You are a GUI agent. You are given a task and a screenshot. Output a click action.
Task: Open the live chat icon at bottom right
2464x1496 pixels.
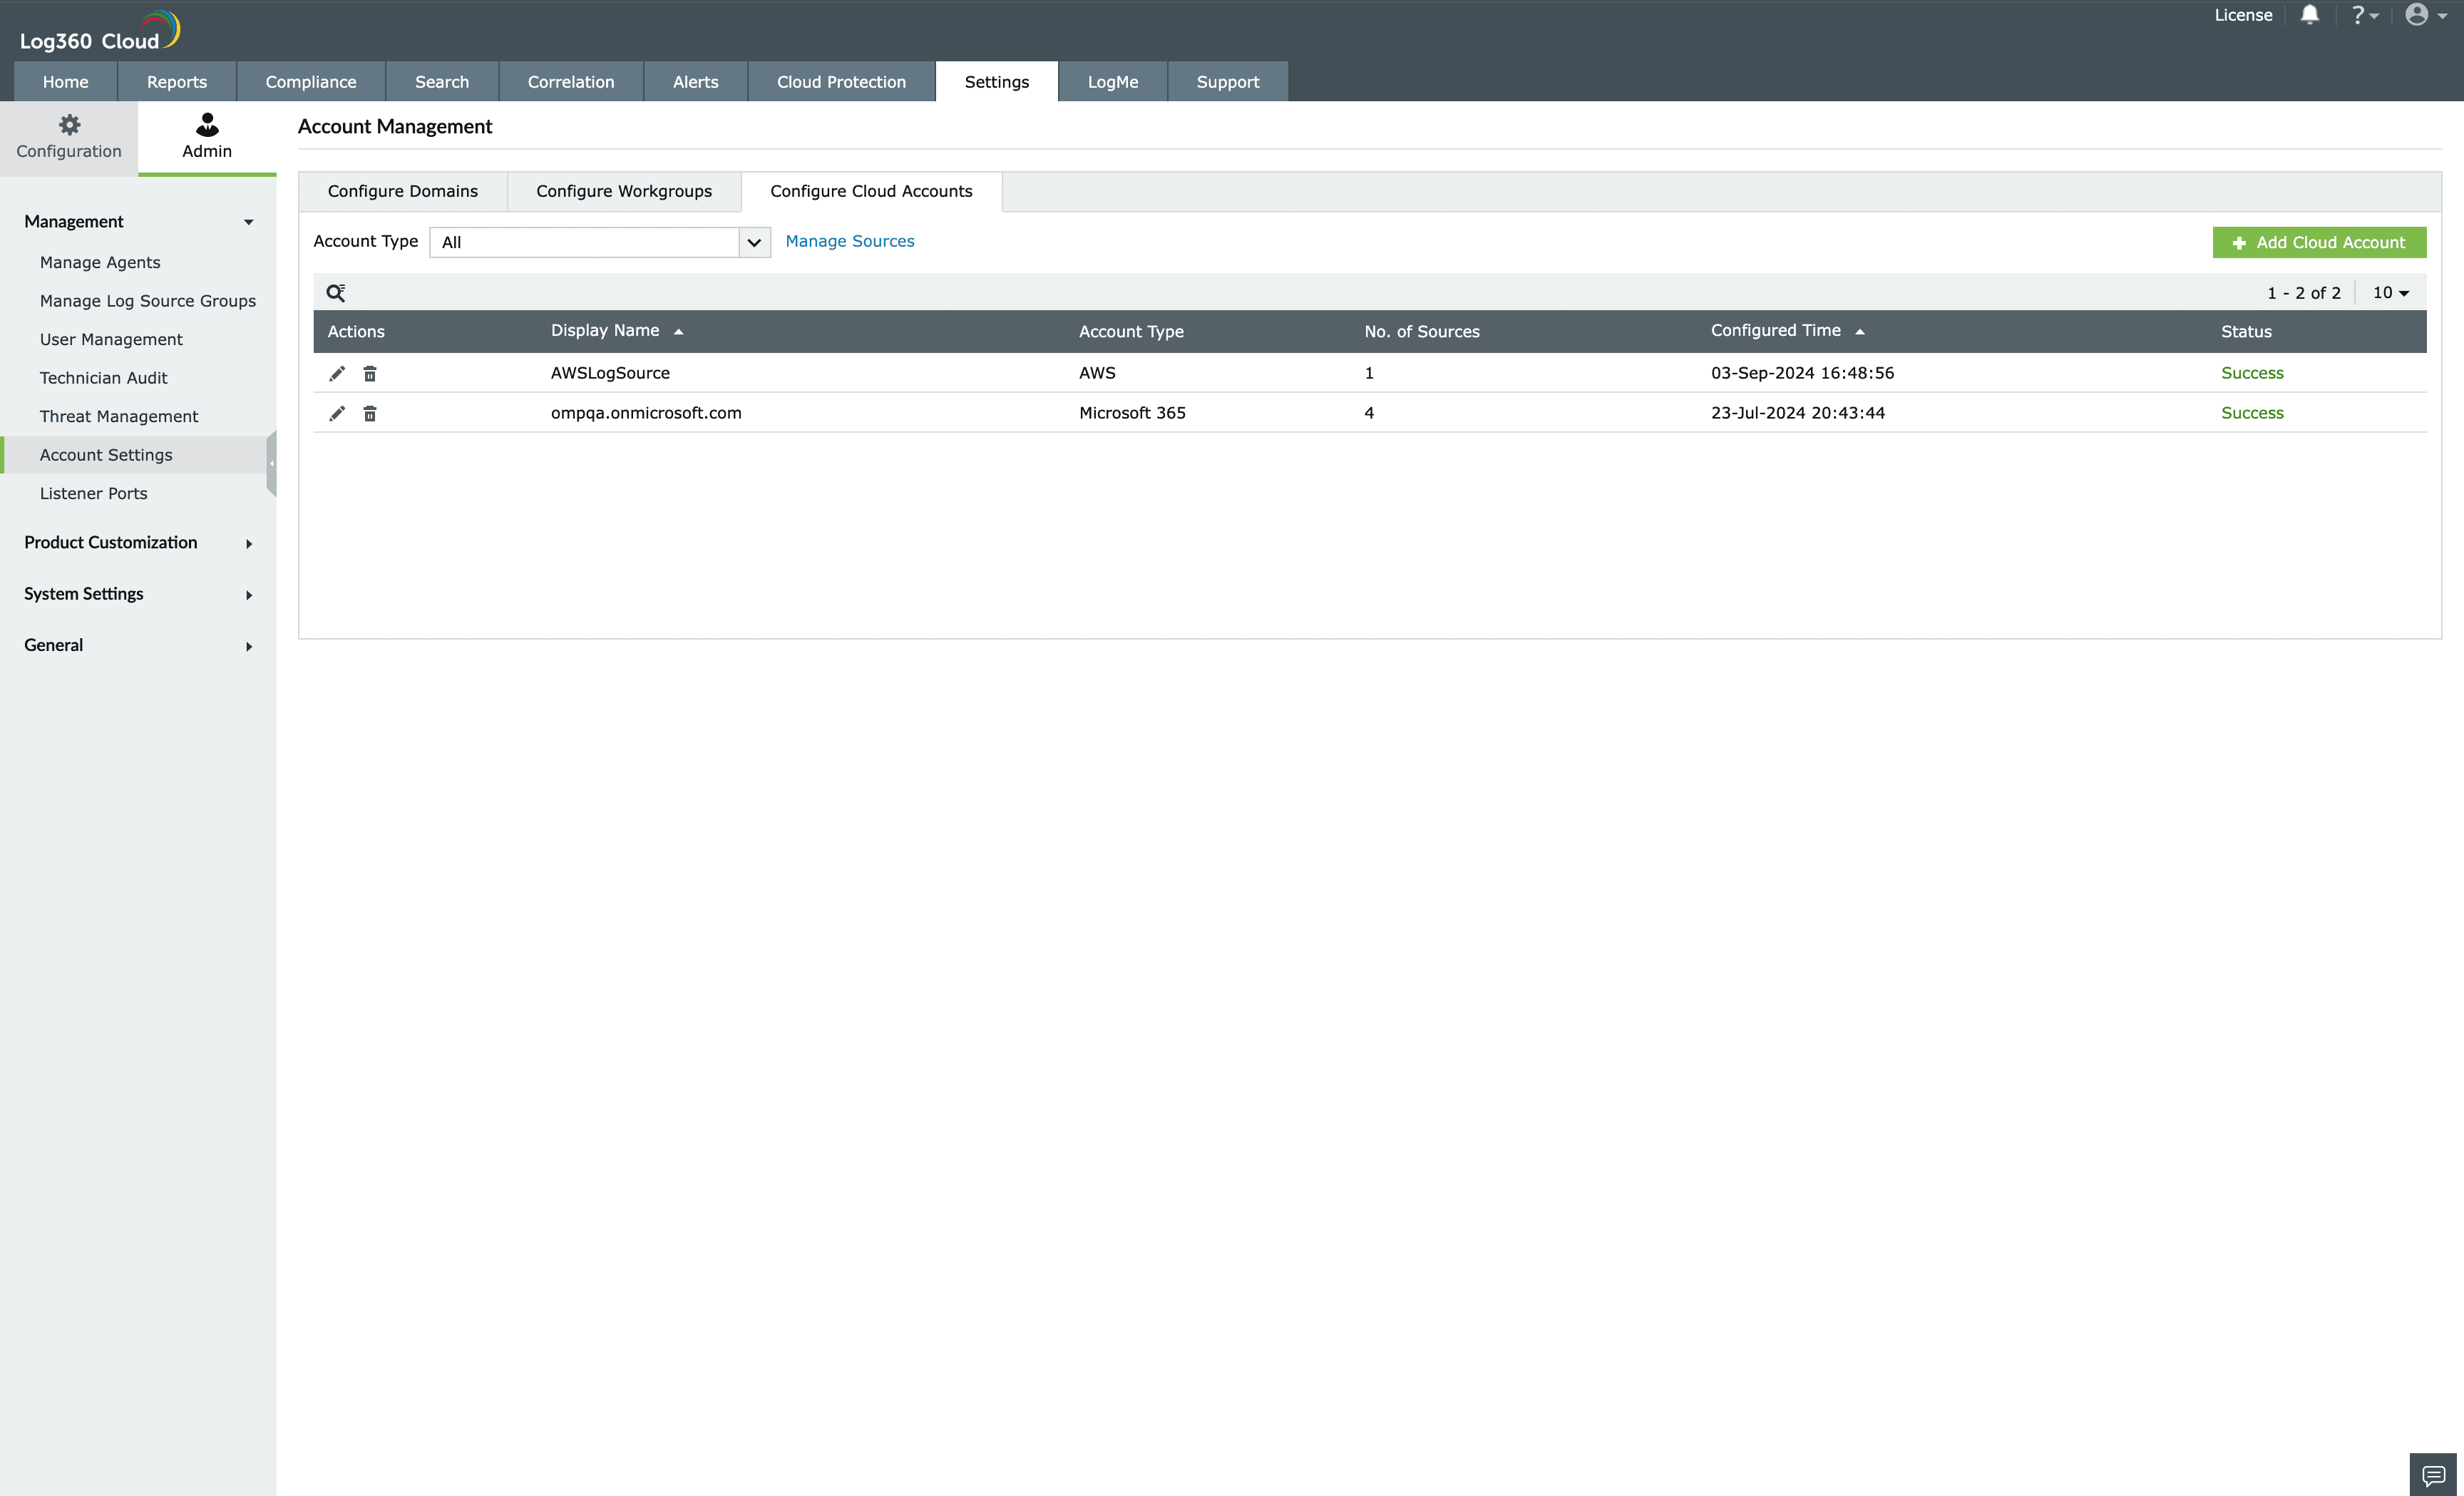(2433, 1475)
